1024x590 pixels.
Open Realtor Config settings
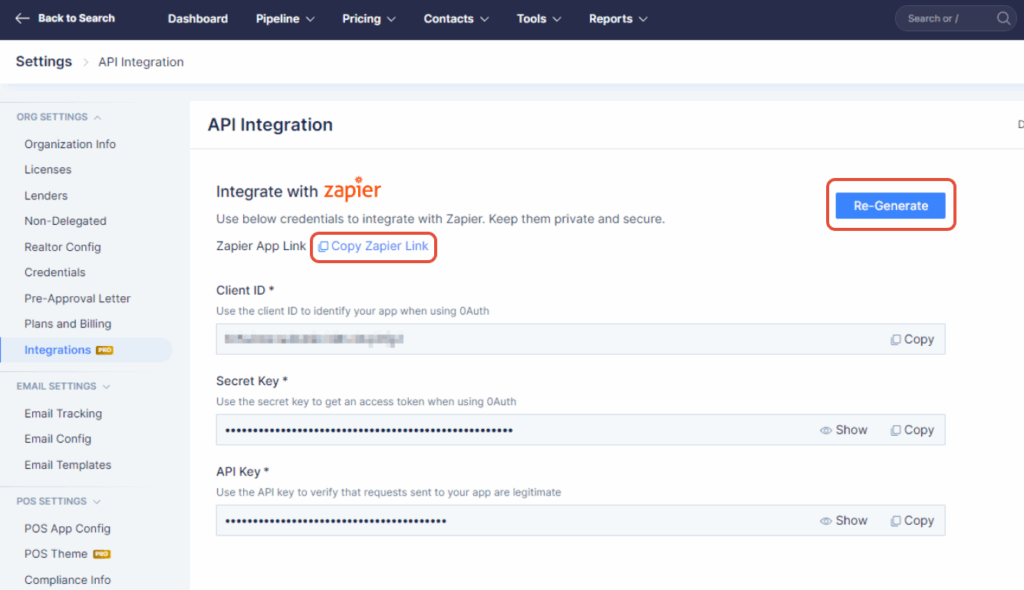coord(63,247)
